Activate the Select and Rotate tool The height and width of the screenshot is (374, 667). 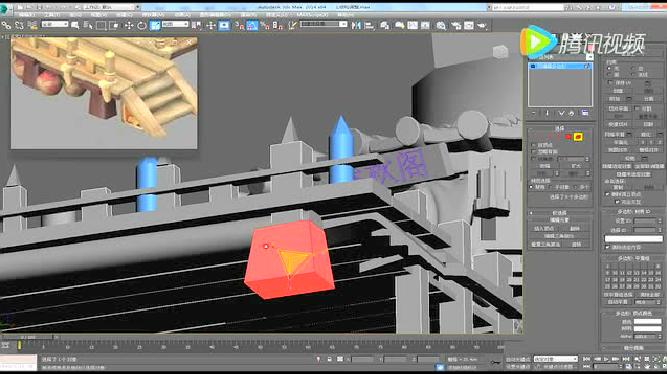tap(141, 26)
